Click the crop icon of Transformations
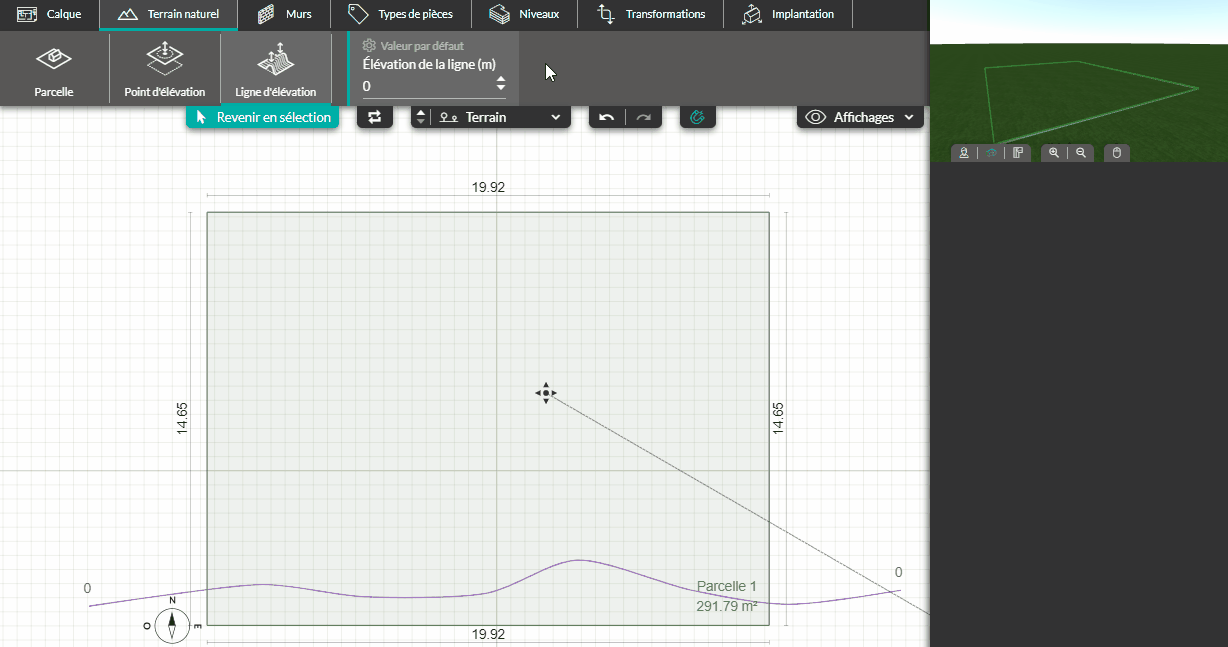1228x647 pixels. tap(605, 14)
